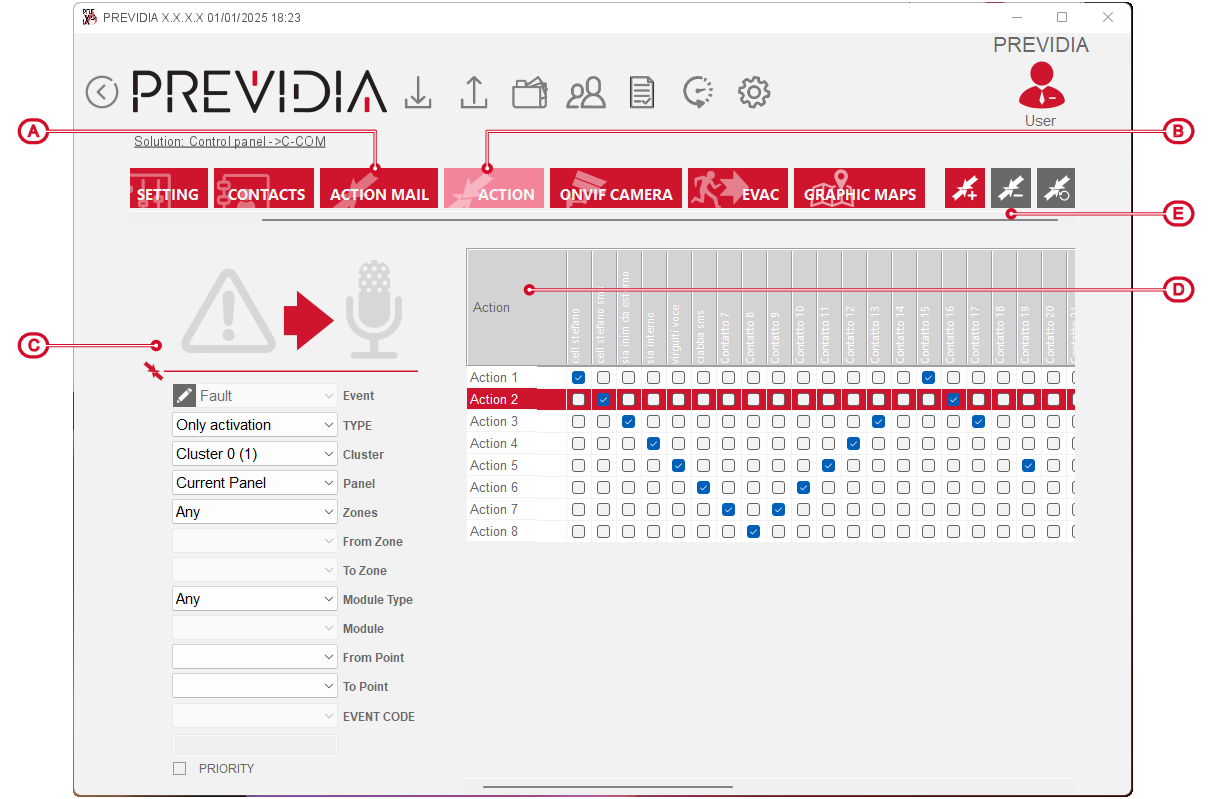Click the Solution: Control panel->C-COM link
Image resolution: width=1219 pixels, height=799 pixels.
point(230,142)
